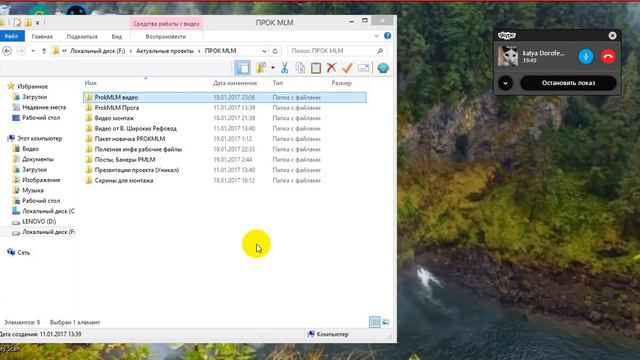Click the Forward navigation arrow
The height and width of the screenshot is (360, 640).
click(21, 51)
